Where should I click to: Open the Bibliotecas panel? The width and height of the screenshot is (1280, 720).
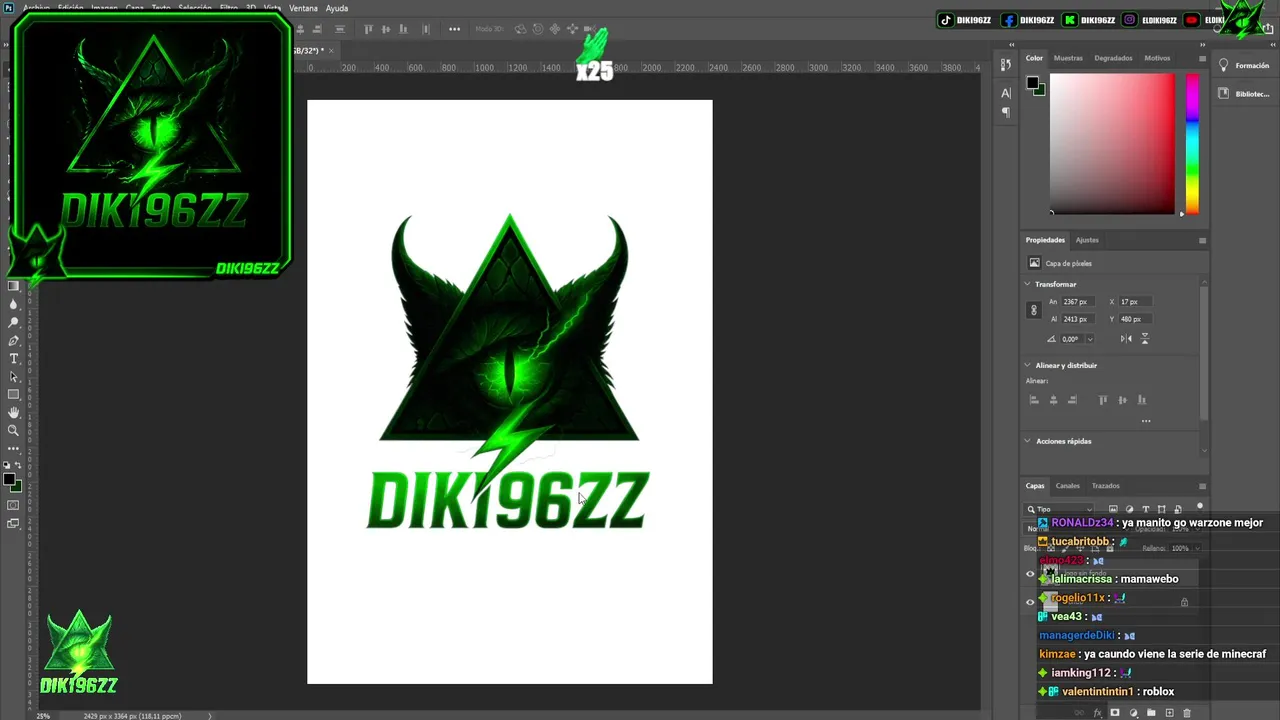tap(1244, 94)
